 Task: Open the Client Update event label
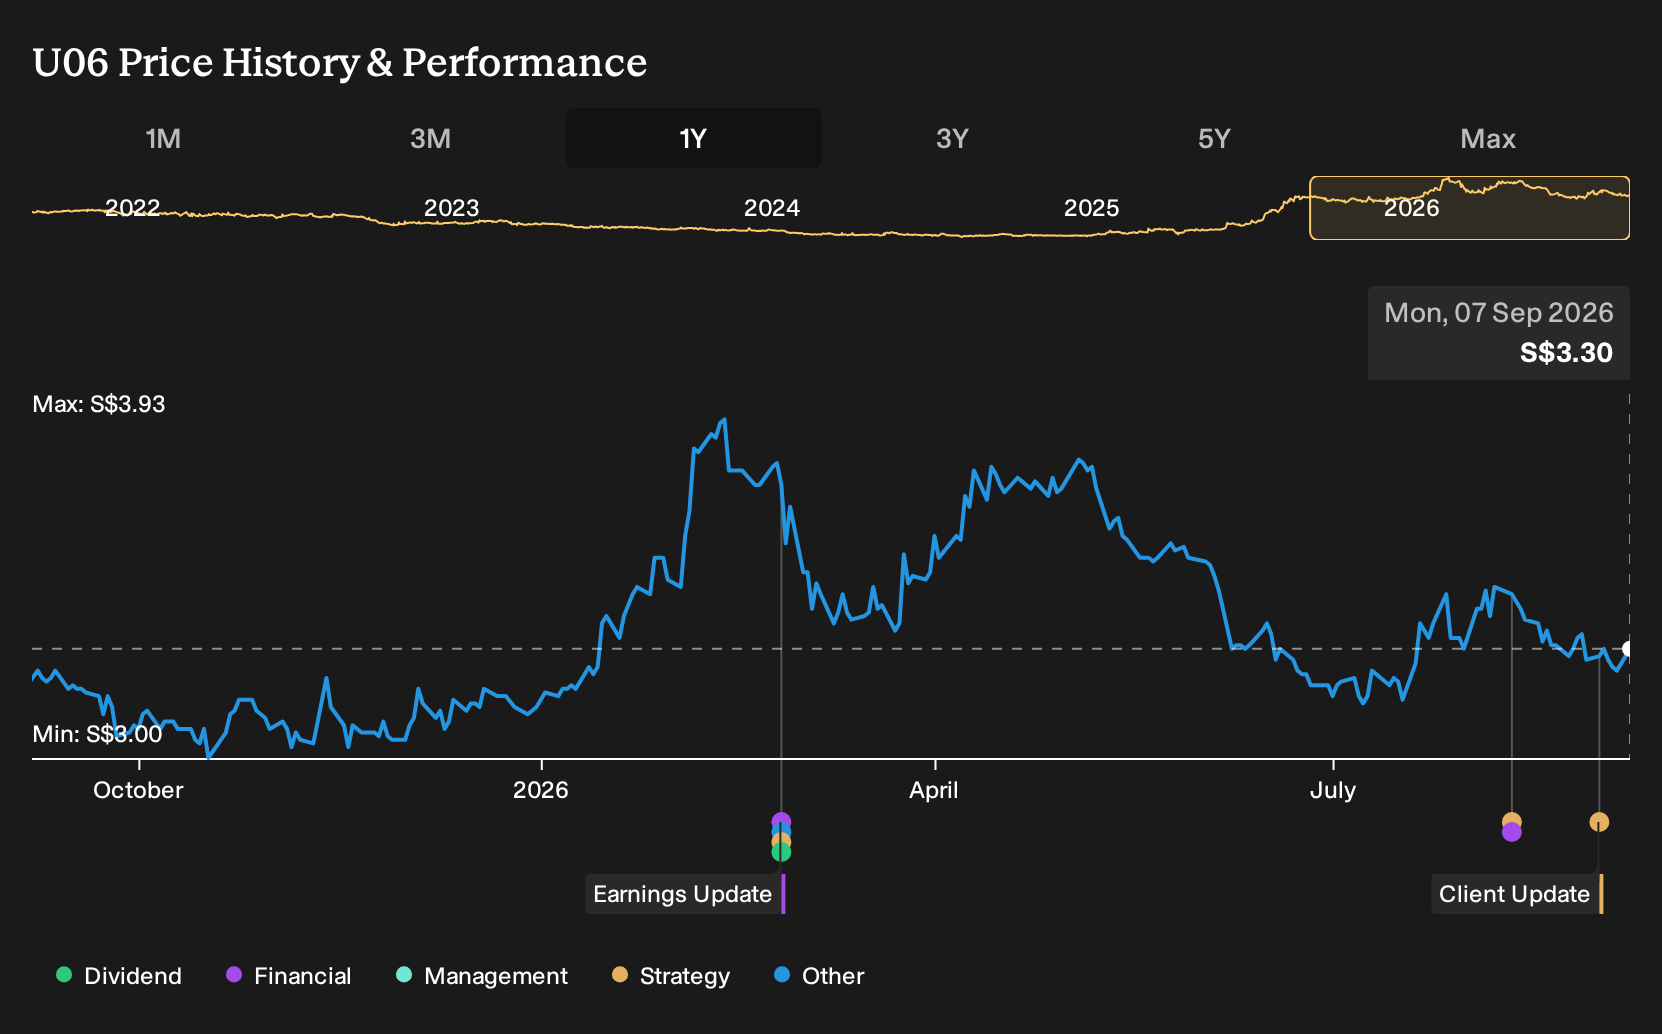tap(1517, 894)
